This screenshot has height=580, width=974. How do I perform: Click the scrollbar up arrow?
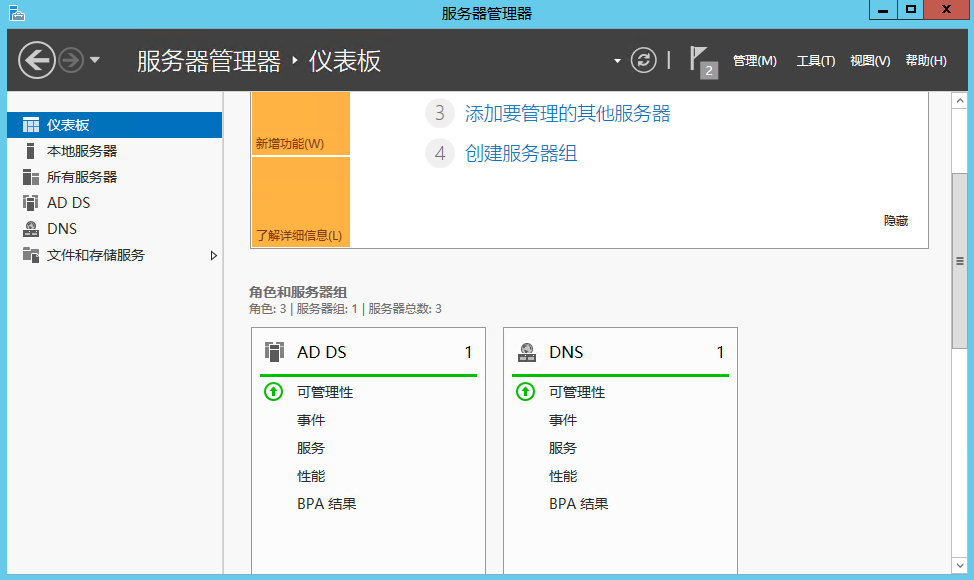pyautogui.click(x=960, y=100)
